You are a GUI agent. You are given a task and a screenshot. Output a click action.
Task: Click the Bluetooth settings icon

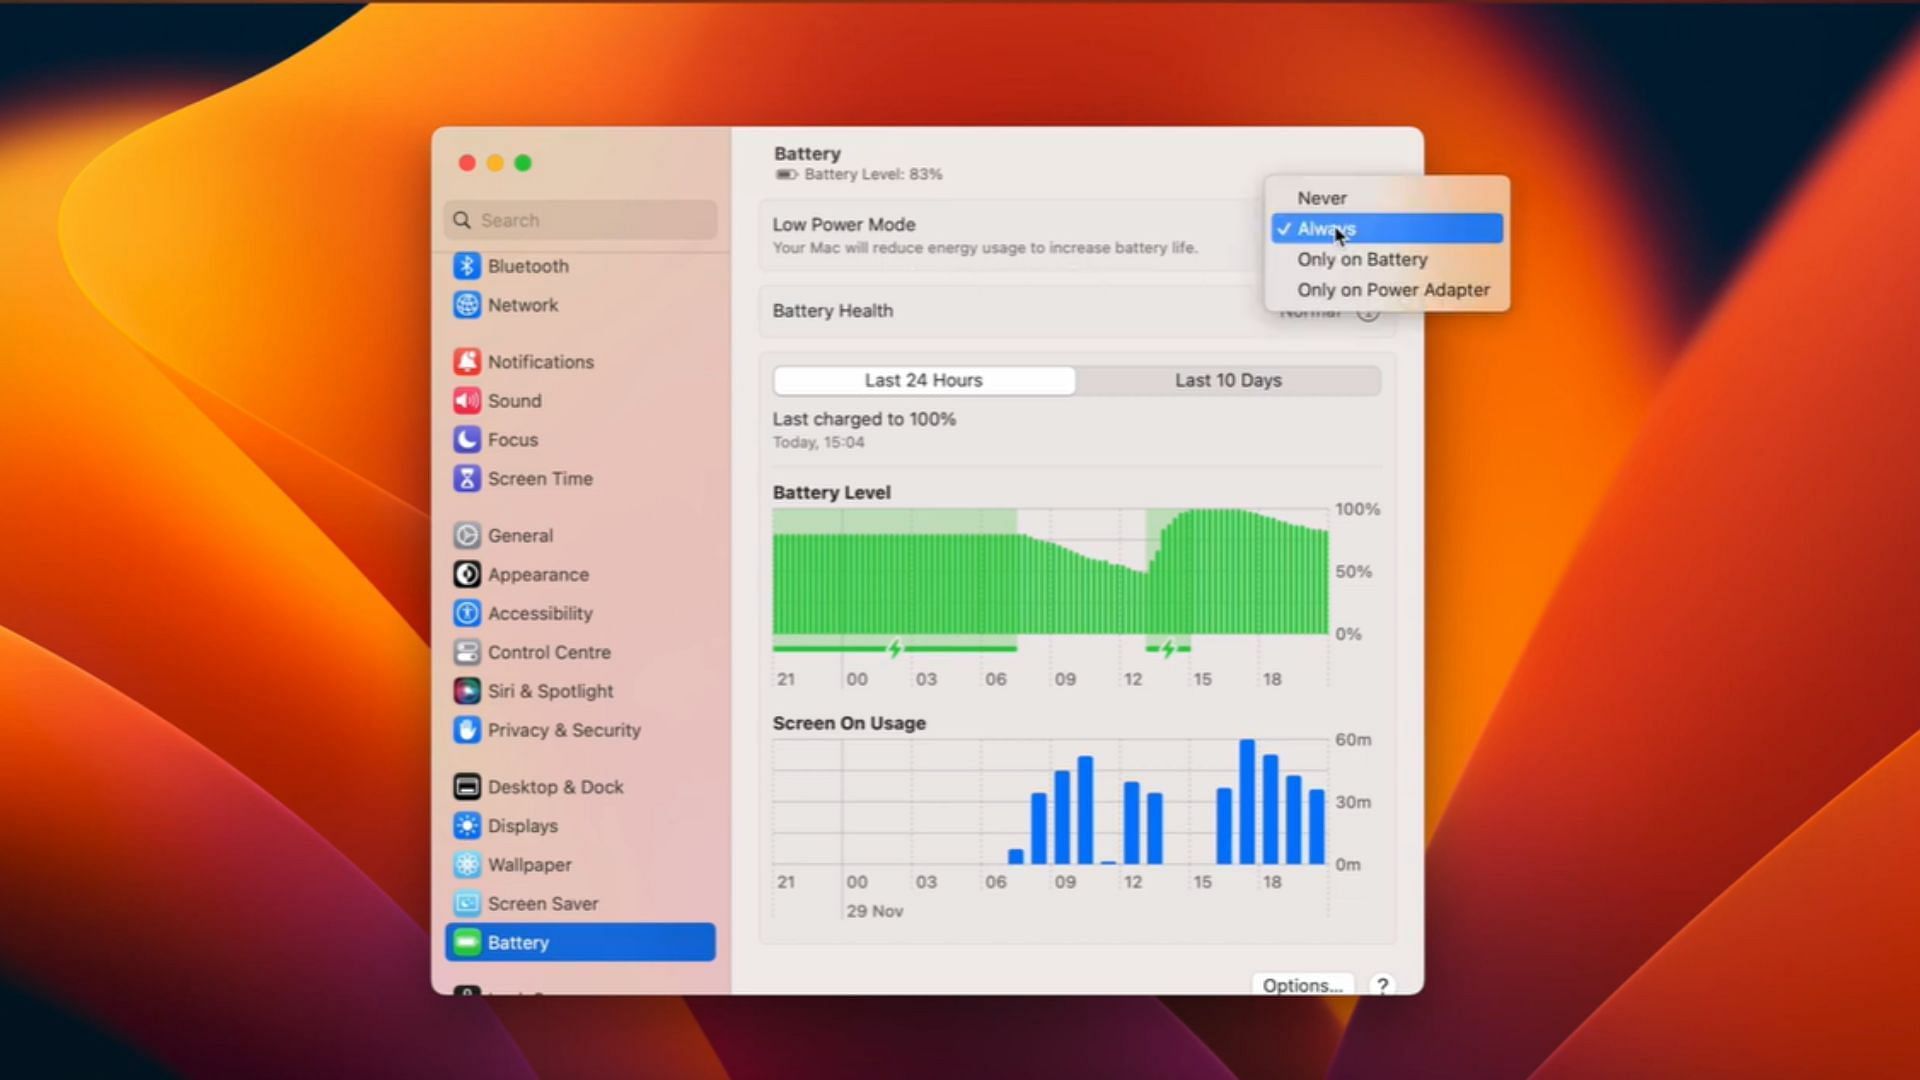click(468, 265)
